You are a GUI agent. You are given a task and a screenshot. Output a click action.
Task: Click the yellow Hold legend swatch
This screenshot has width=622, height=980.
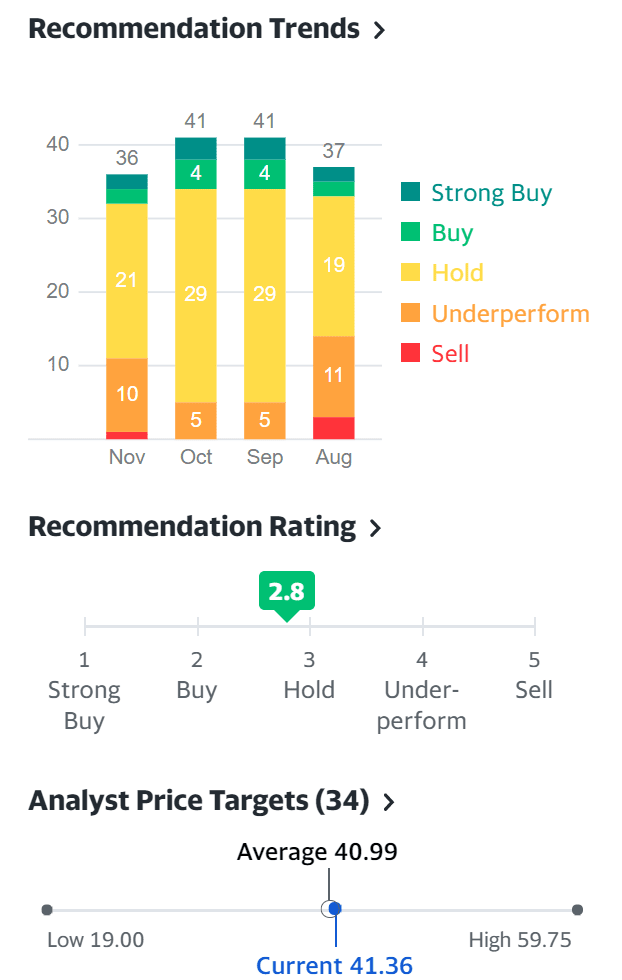click(x=410, y=273)
